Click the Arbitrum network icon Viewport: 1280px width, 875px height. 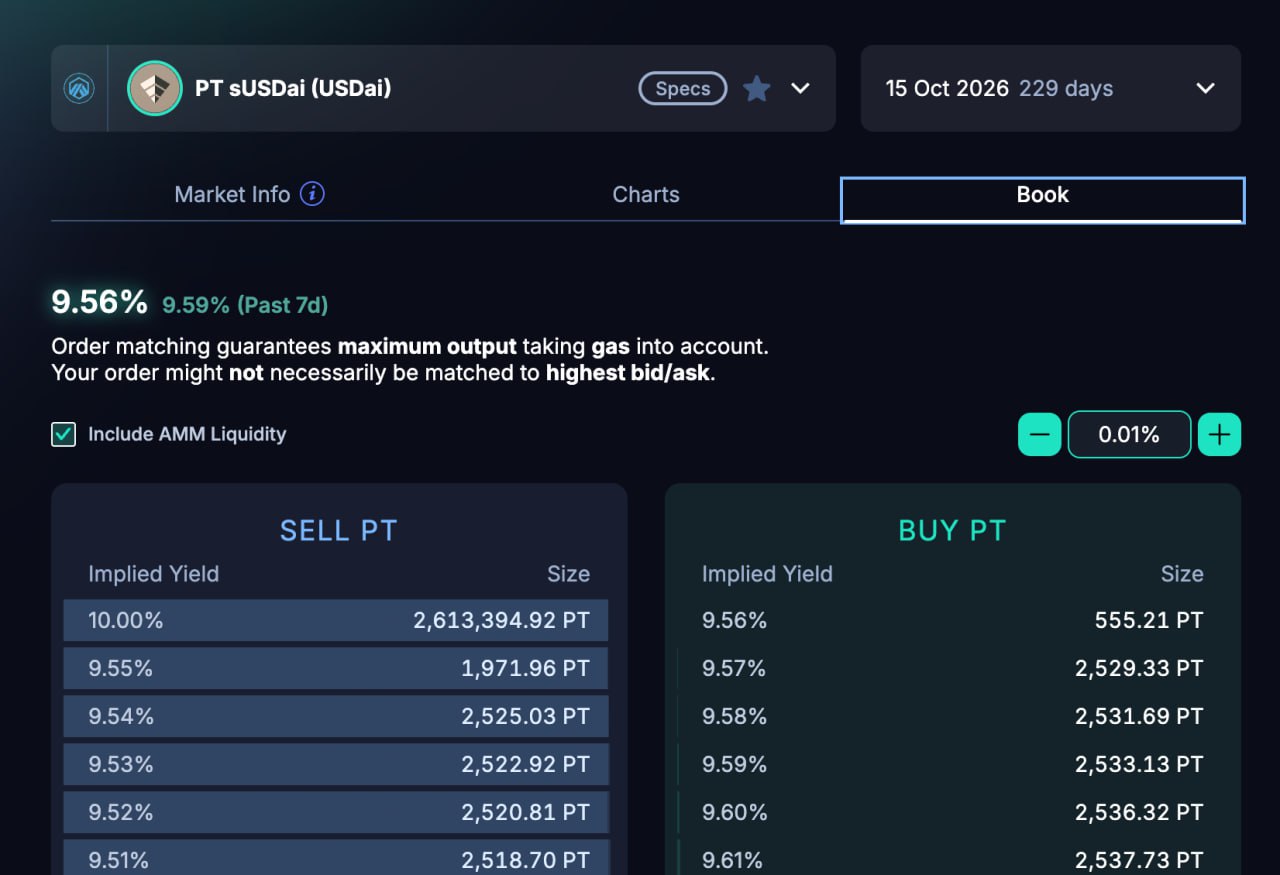[79, 88]
